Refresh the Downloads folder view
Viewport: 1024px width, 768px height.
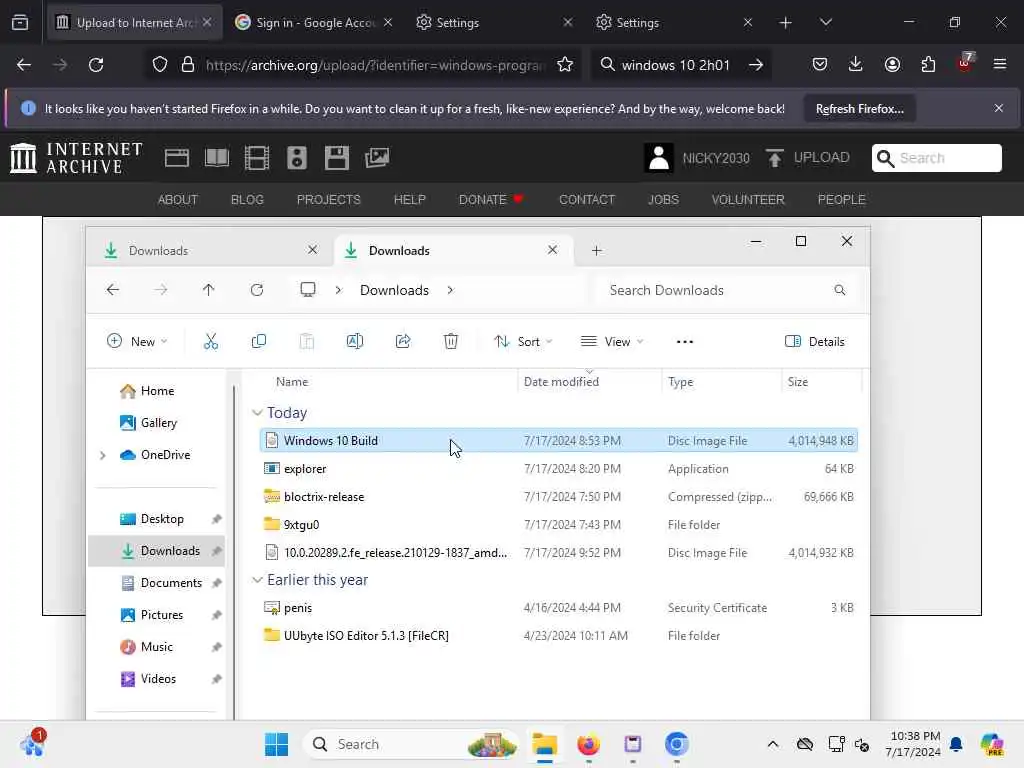(x=257, y=290)
